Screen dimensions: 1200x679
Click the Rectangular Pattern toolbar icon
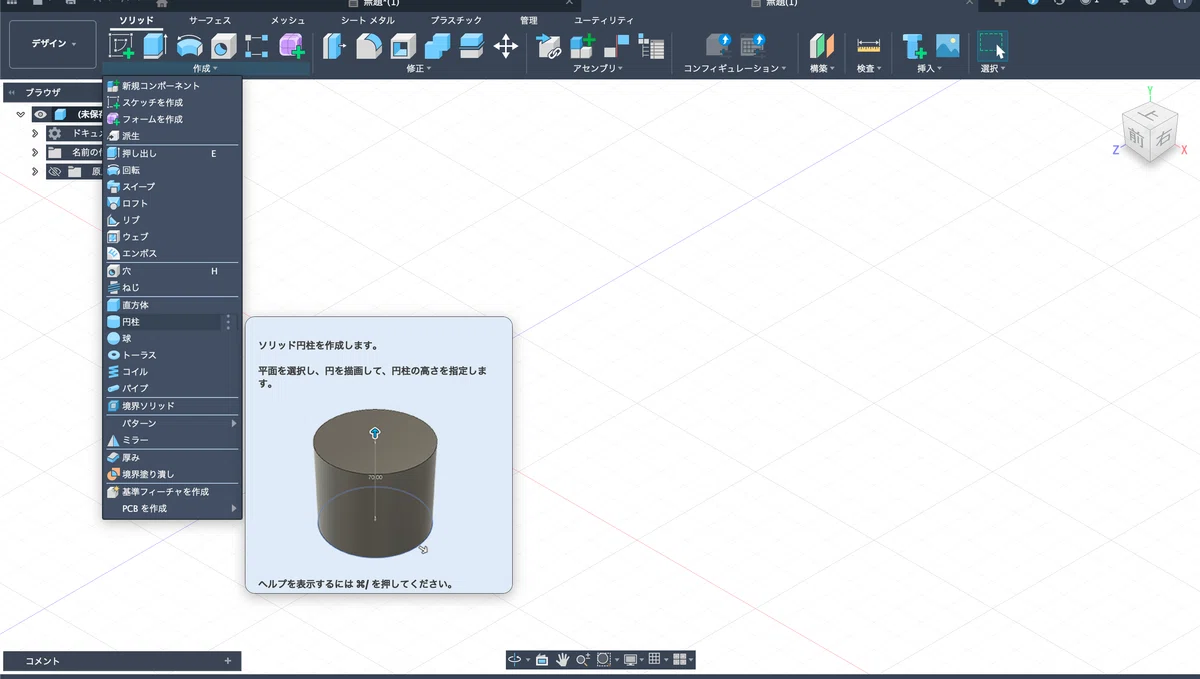(x=257, y=46)
